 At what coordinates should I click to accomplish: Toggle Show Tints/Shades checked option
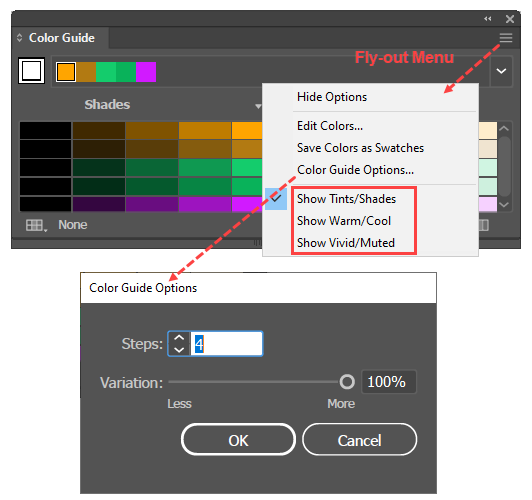tap(346, 199)
